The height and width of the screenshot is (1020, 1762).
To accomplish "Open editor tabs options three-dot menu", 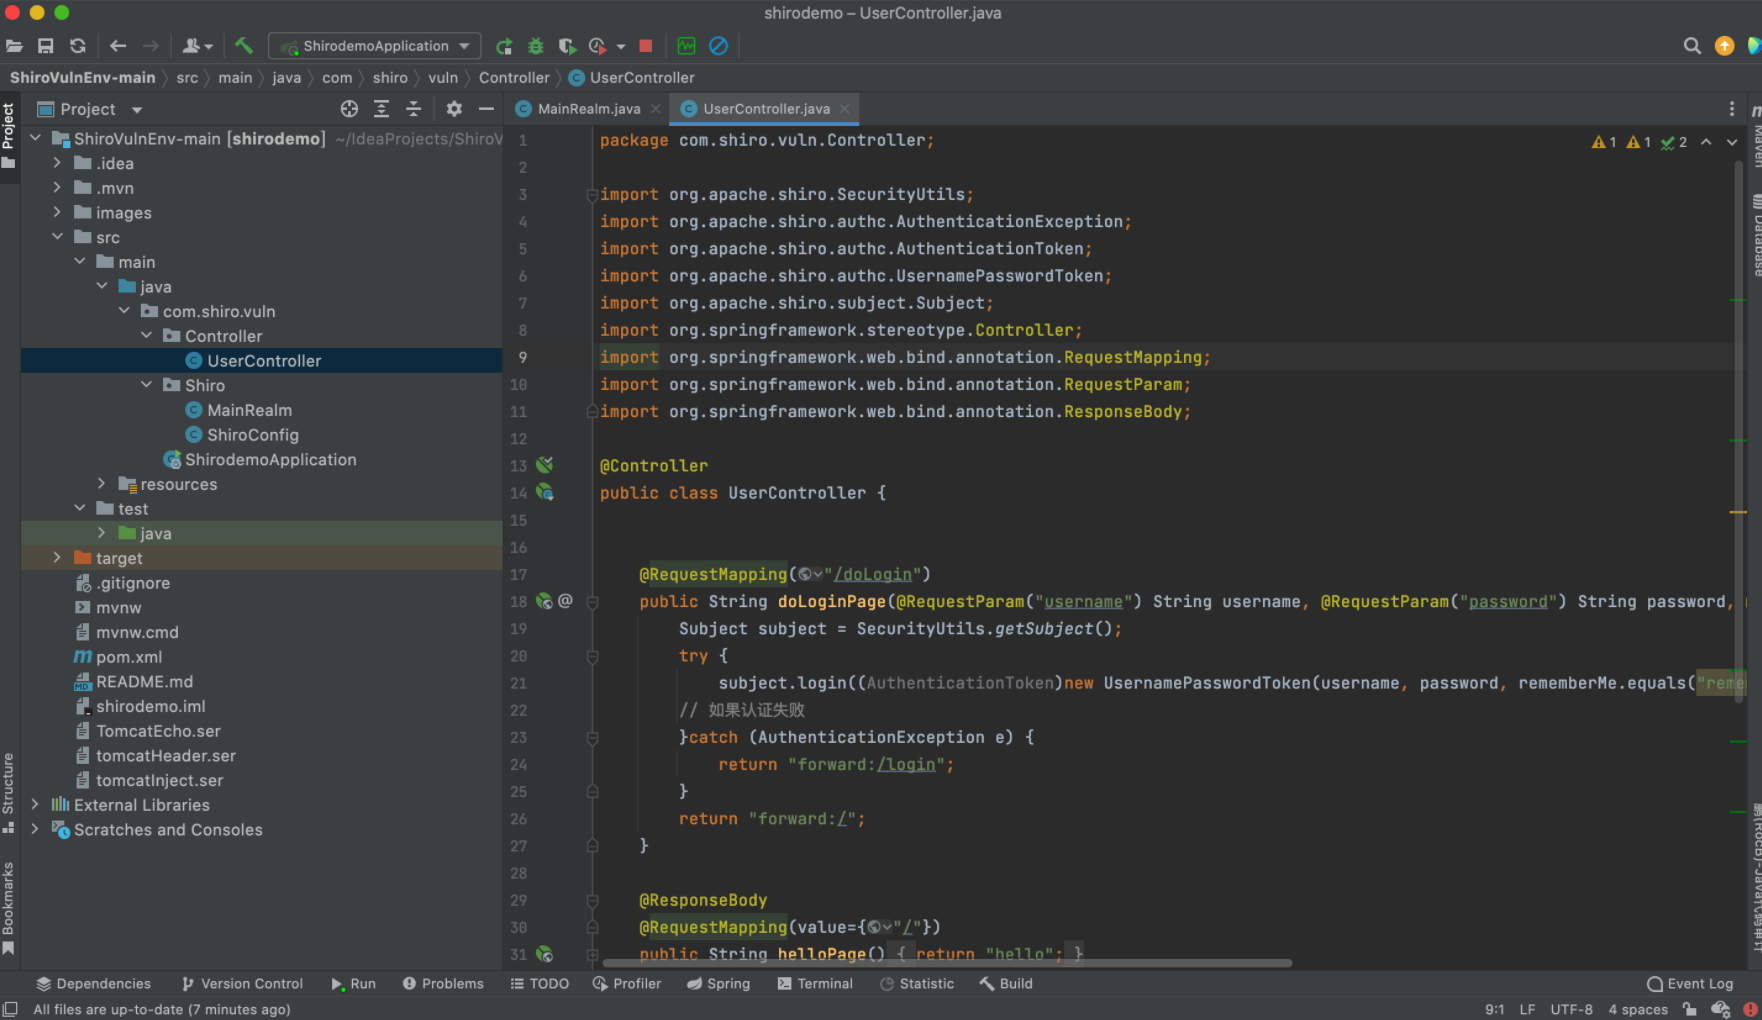I will click(x=1732, y=109).
